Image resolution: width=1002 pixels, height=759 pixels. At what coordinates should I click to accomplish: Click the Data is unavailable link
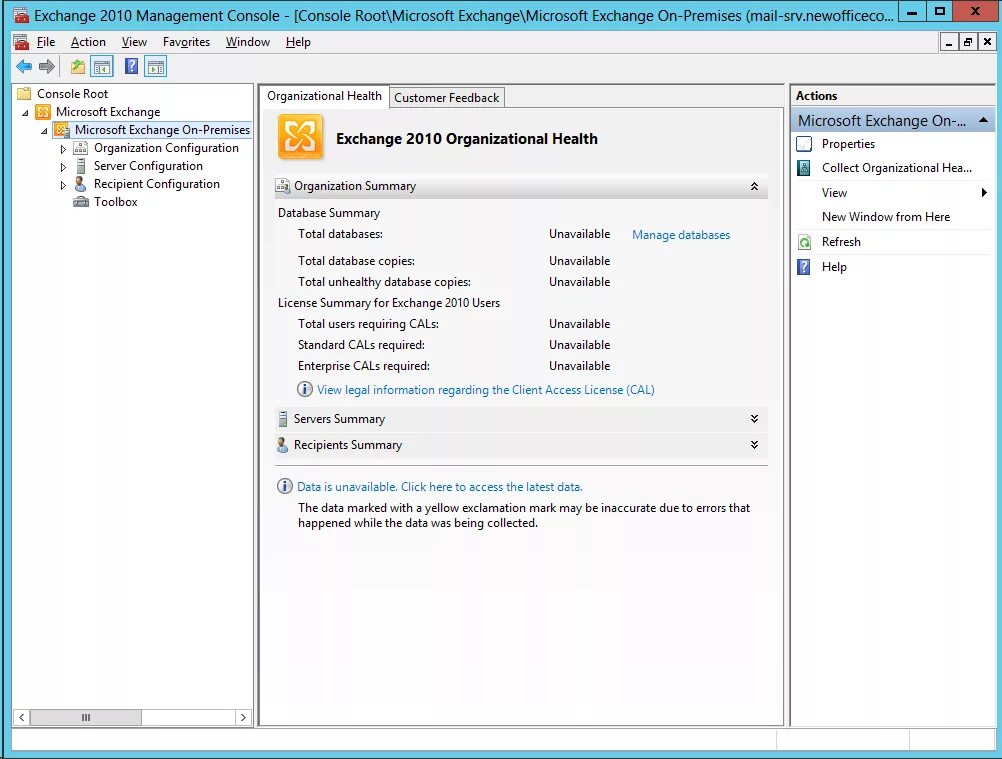[x=440, y=487]
